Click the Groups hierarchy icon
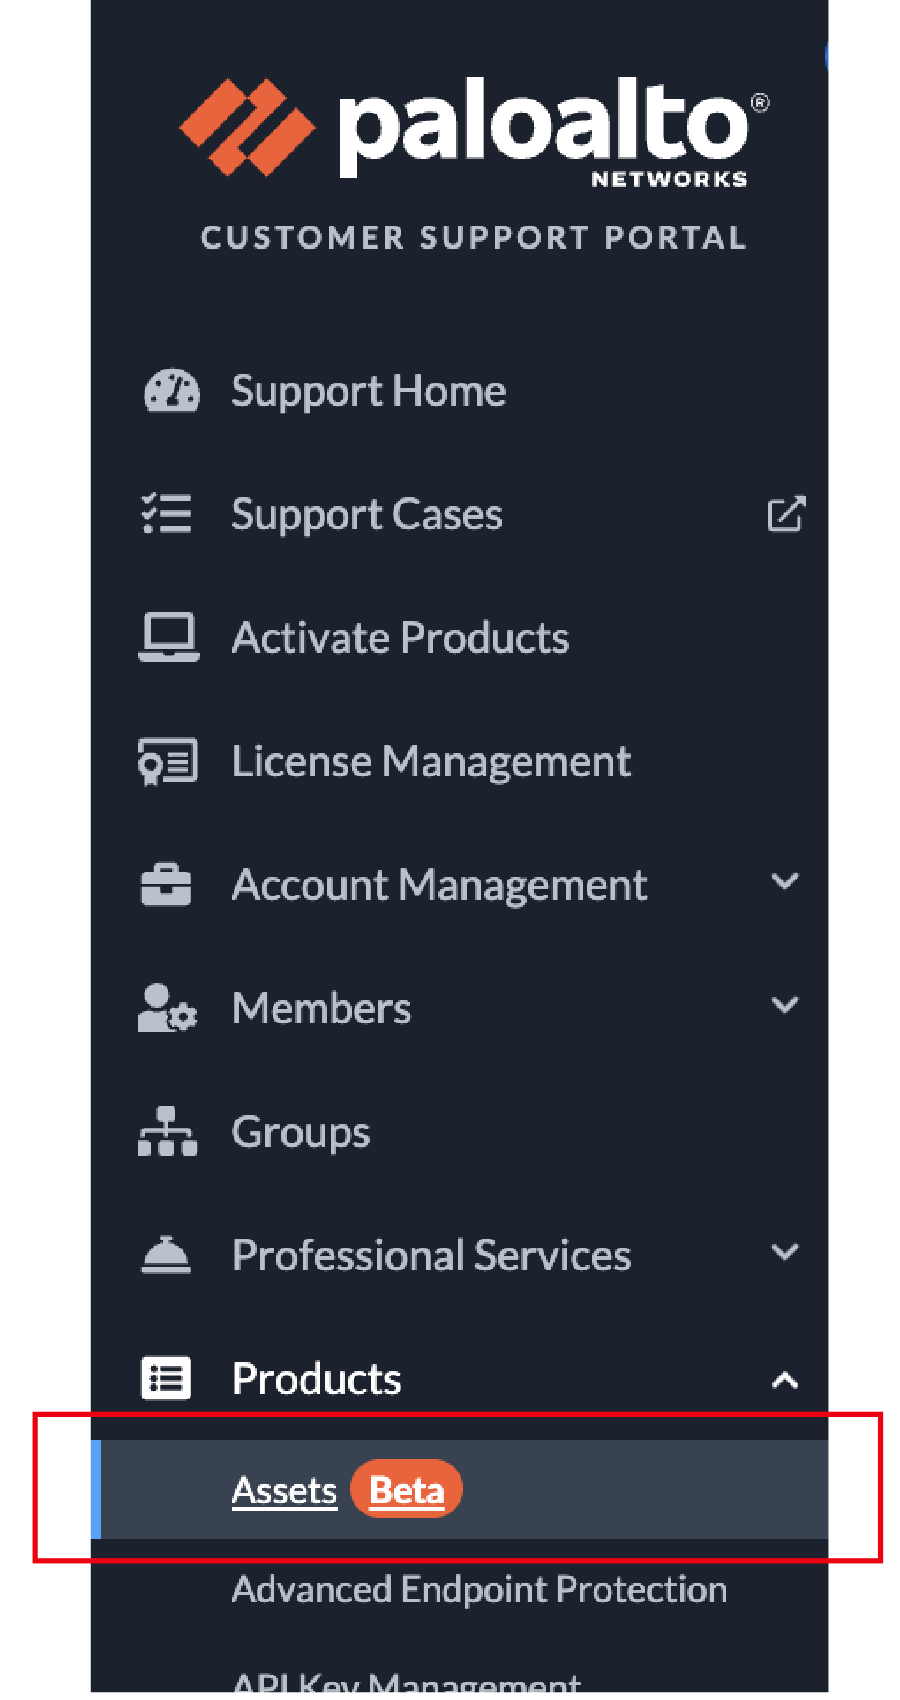Screen dimensions: 900x1700 (x=167, y=1132)
